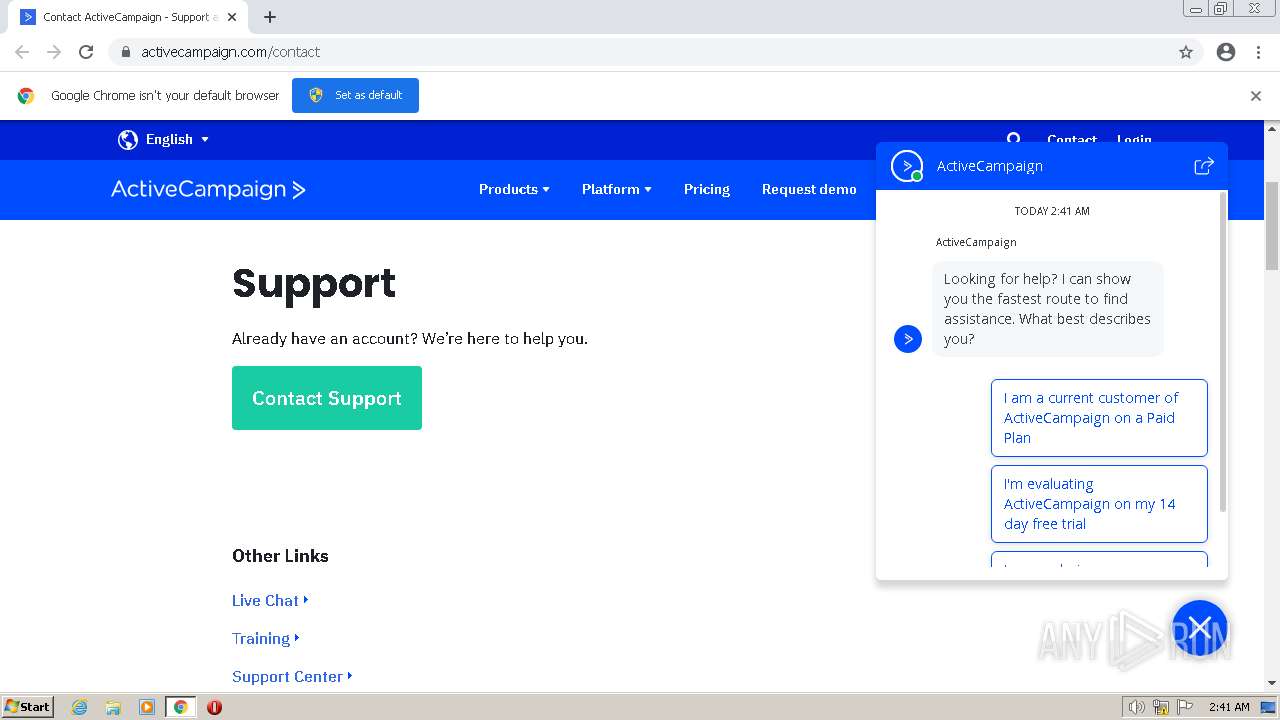Select the Contact ActiveCampaign browser tab
Image resolution: width=1280 pixels, height=720 pixels.
[130, 17]
